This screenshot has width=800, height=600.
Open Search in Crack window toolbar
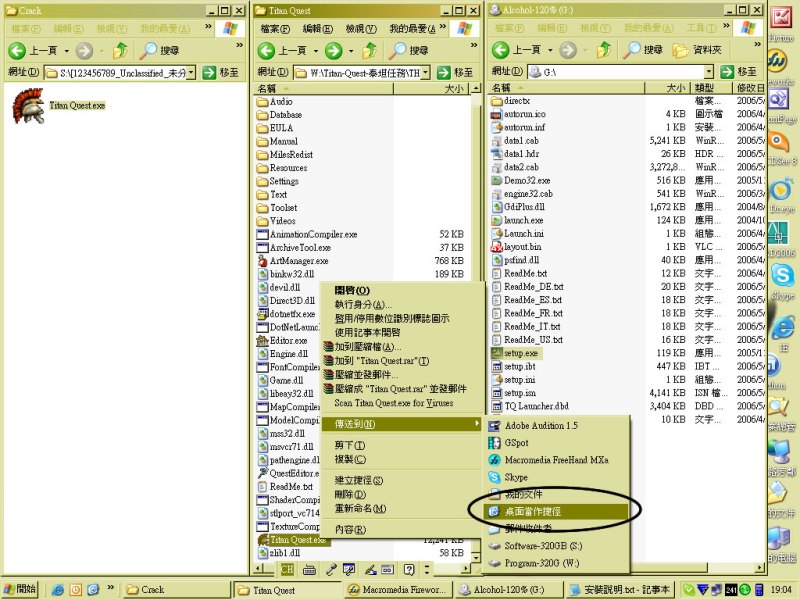point(160,50)
